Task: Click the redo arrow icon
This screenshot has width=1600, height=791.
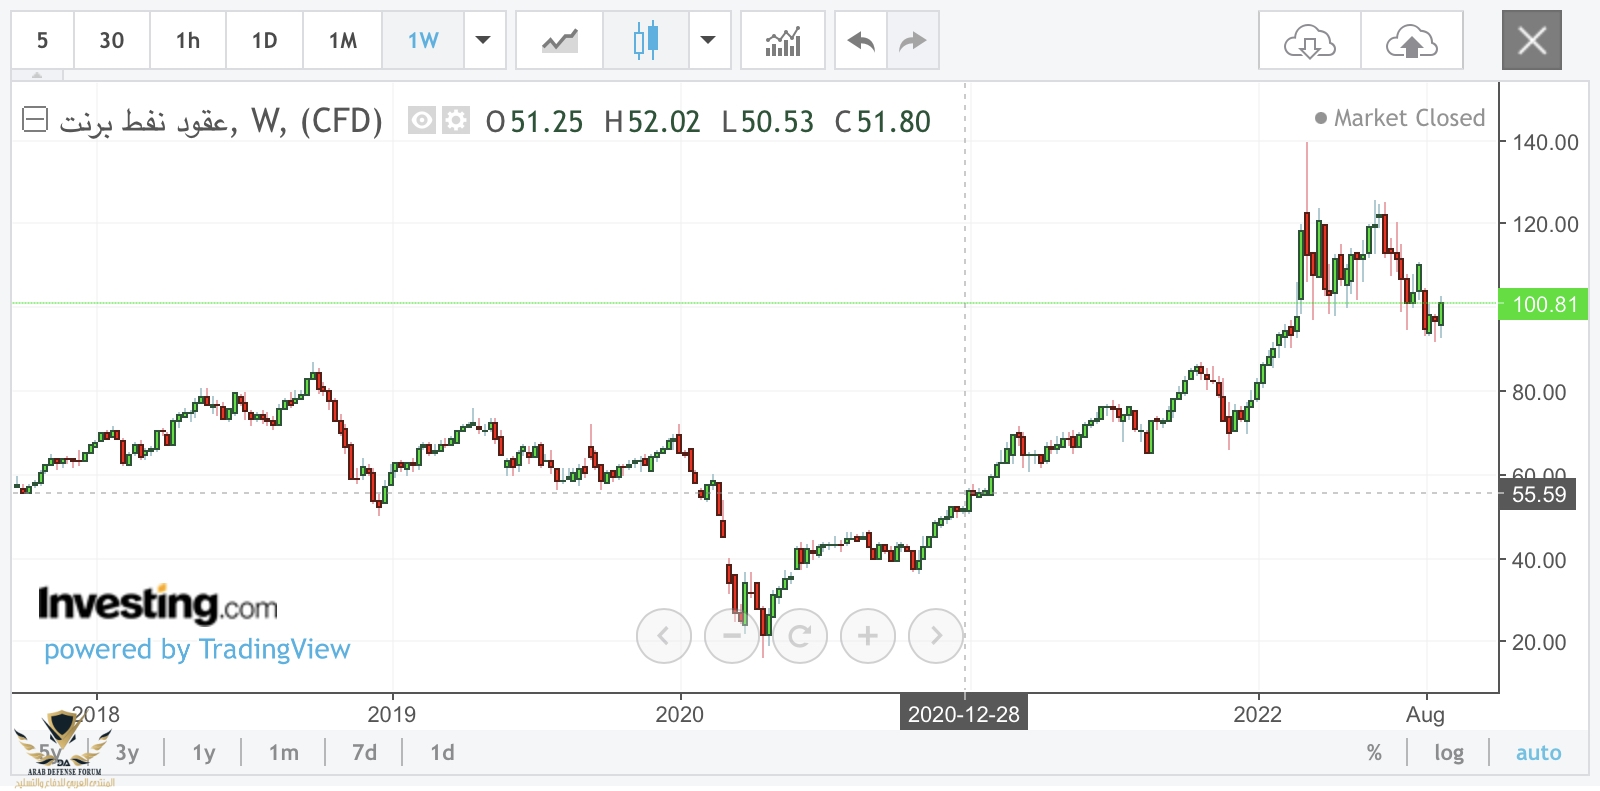Action: [x=913, y=41]
